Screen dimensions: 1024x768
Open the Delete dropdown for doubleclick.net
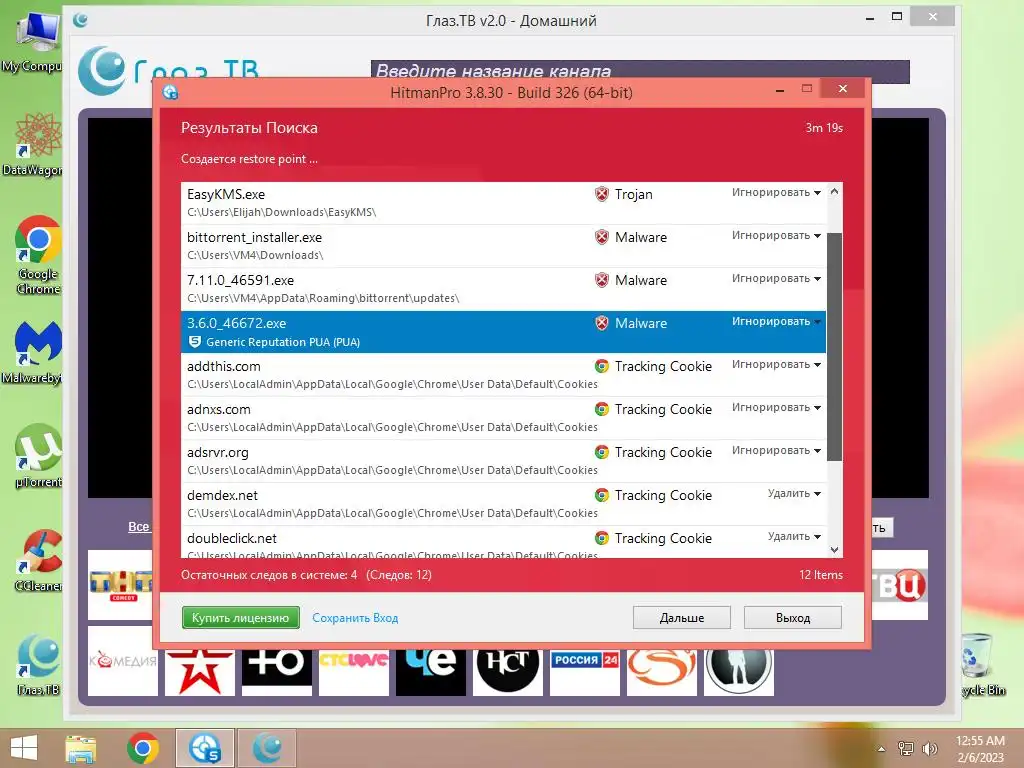click(793, 537)
